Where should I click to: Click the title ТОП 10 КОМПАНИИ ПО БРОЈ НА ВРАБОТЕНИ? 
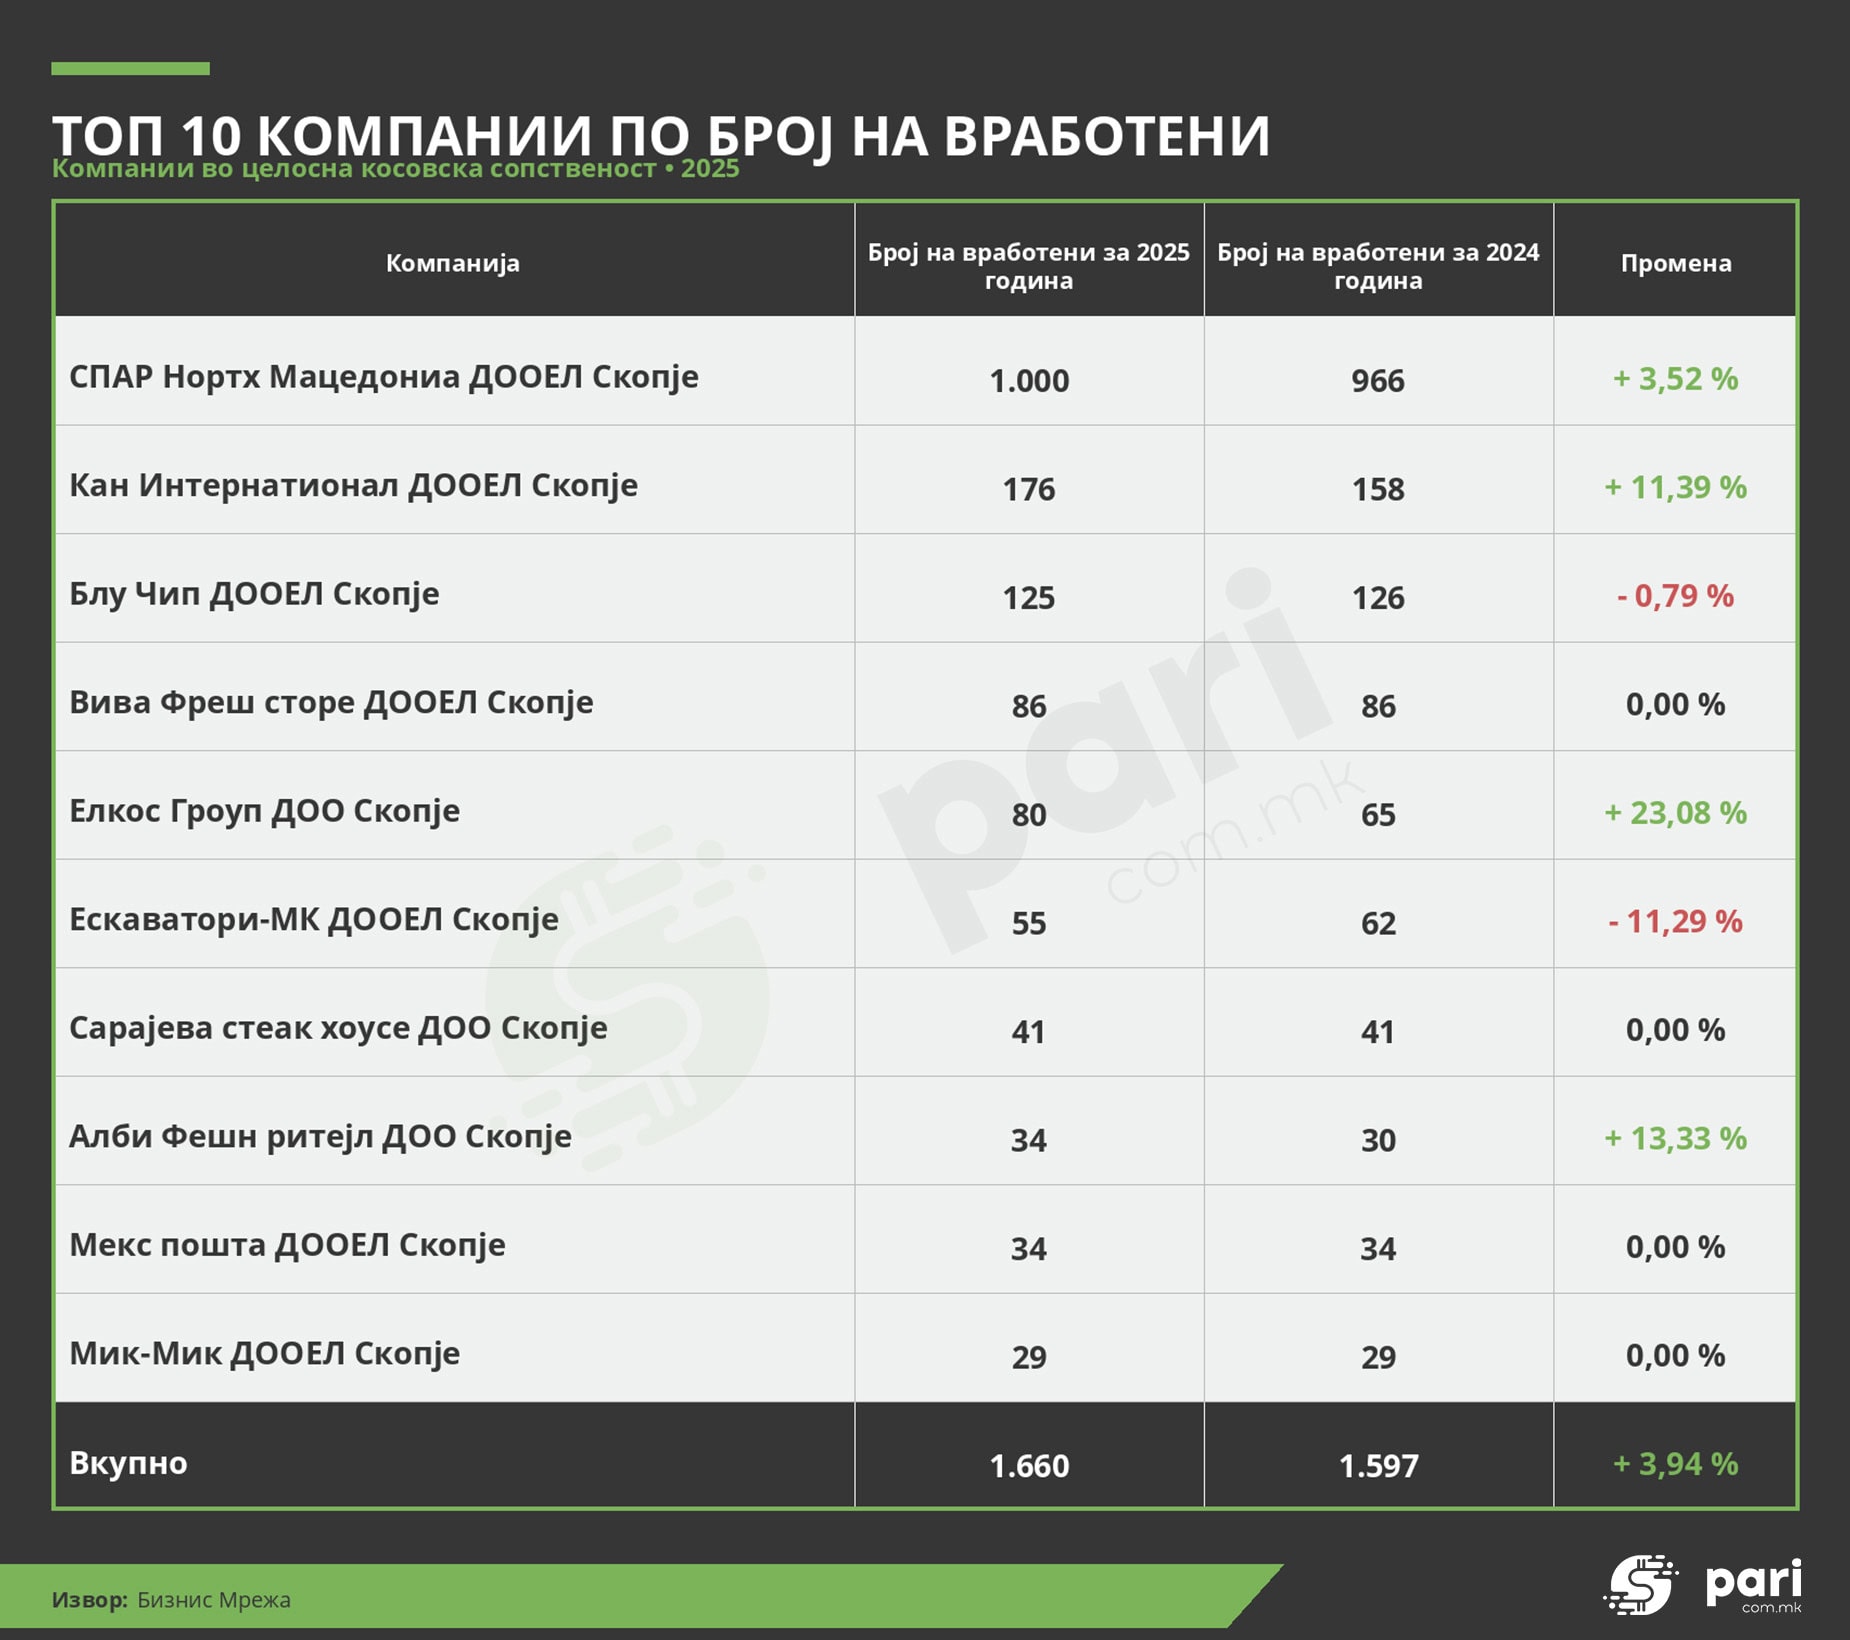tap(661, 135)
